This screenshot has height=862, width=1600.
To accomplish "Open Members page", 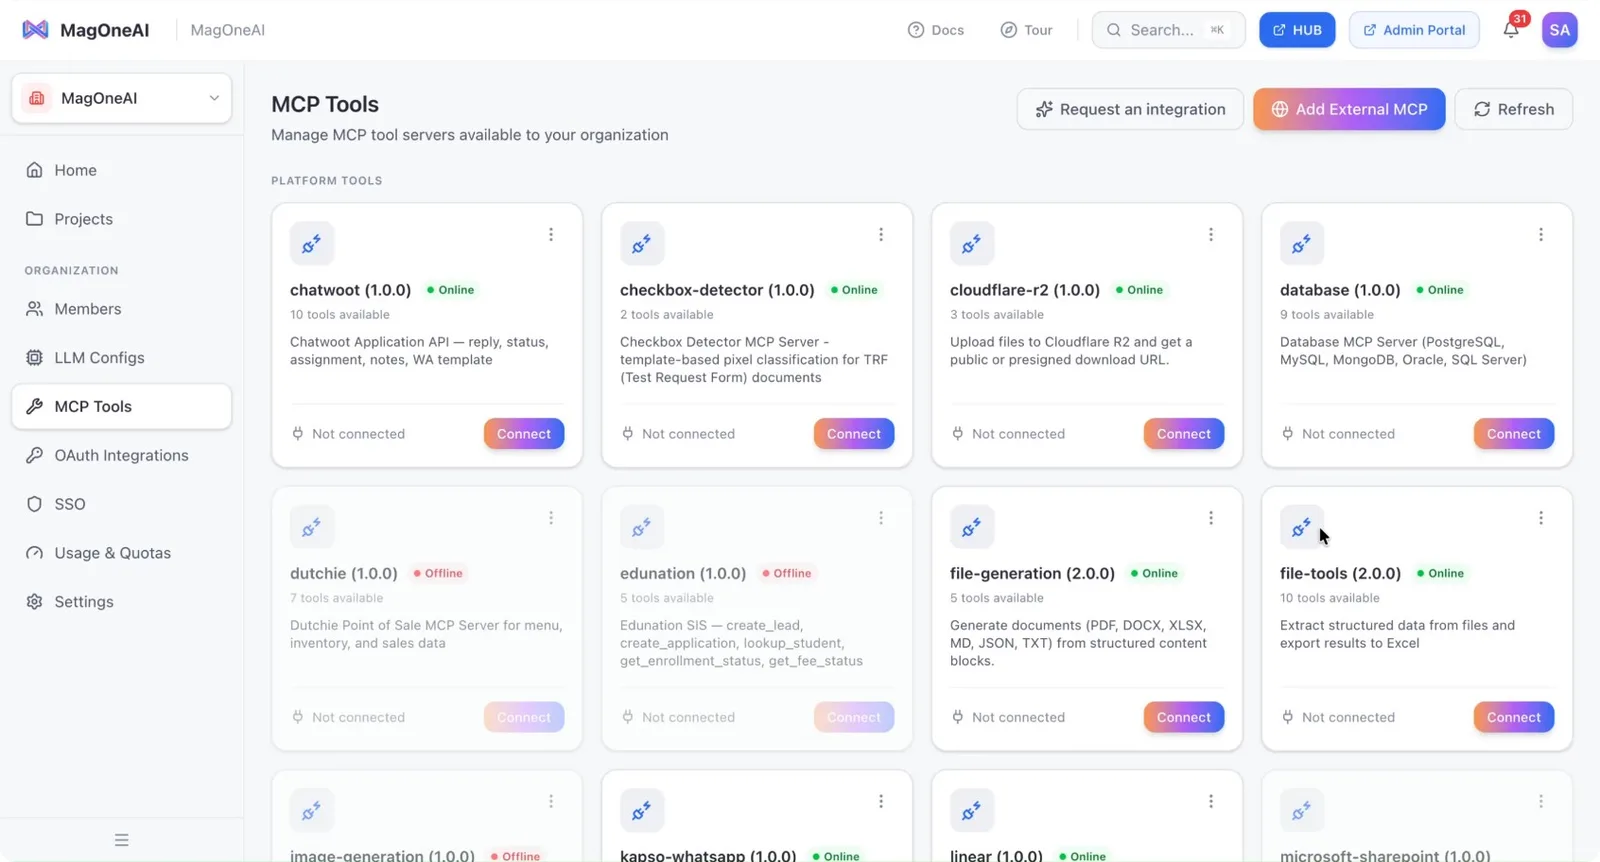I will pyautogui.click(x=122, y=309).
